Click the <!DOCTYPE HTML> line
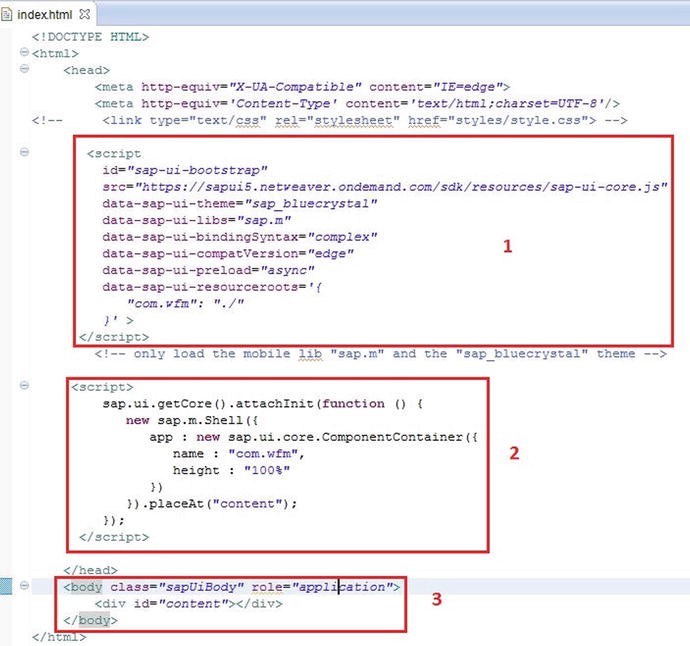 point(91,37)
